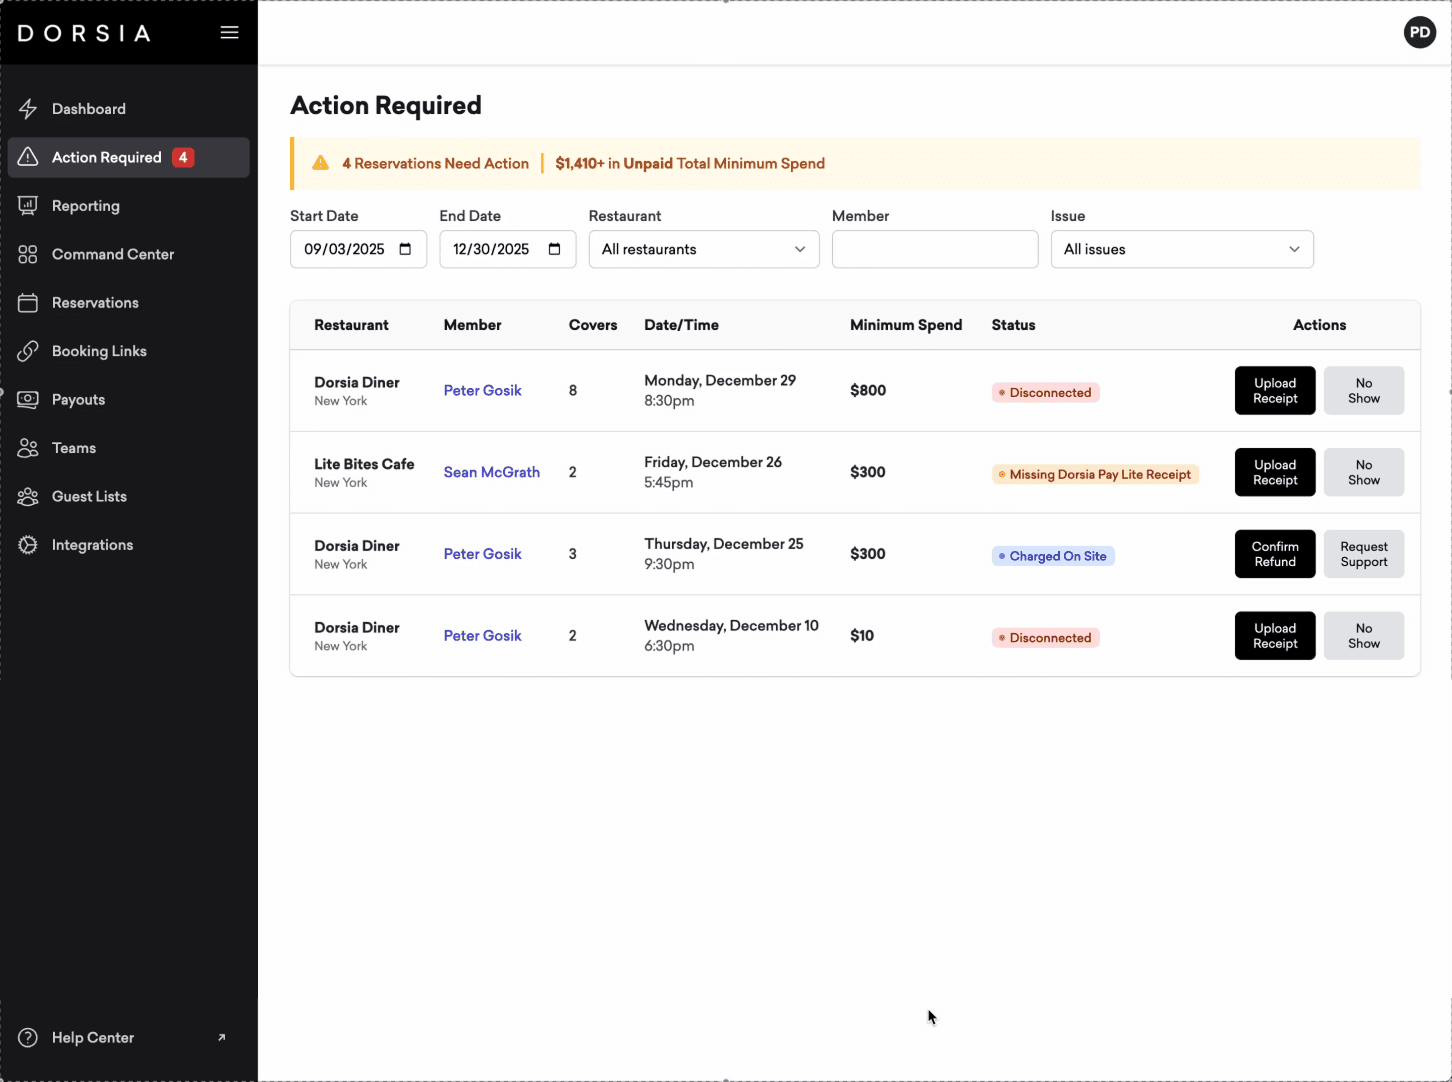Open the Dashboard page
Screen dimensions: 1452x1082
128,109
